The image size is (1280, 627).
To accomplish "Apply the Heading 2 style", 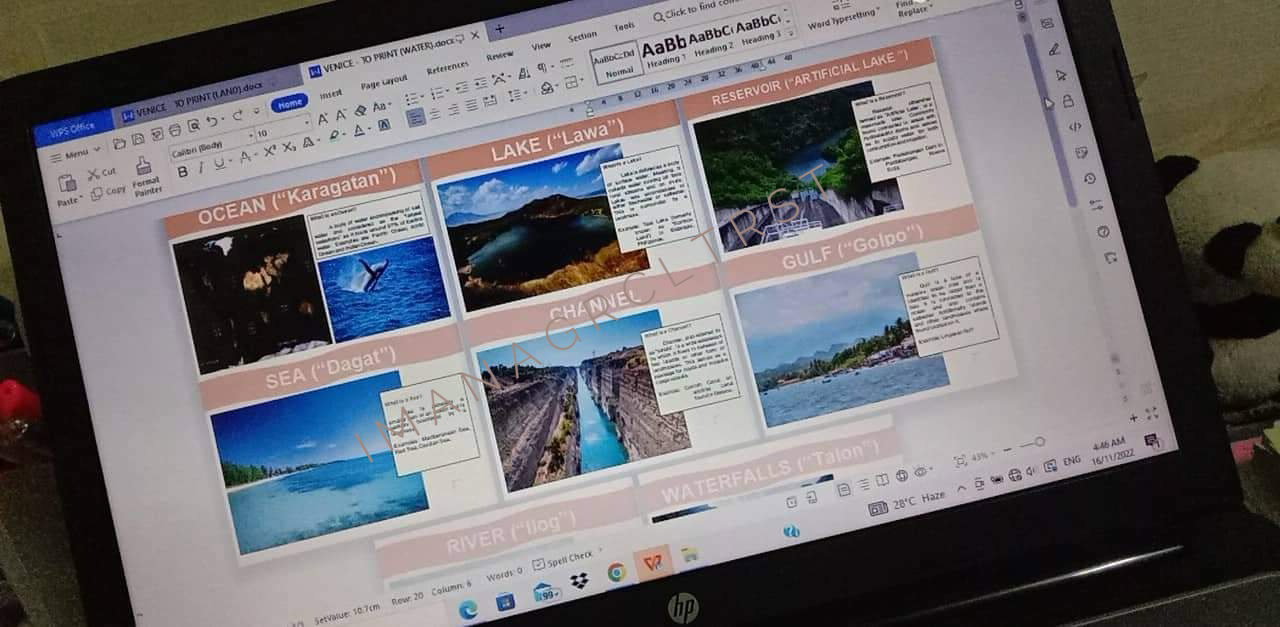I will [711, 40].
